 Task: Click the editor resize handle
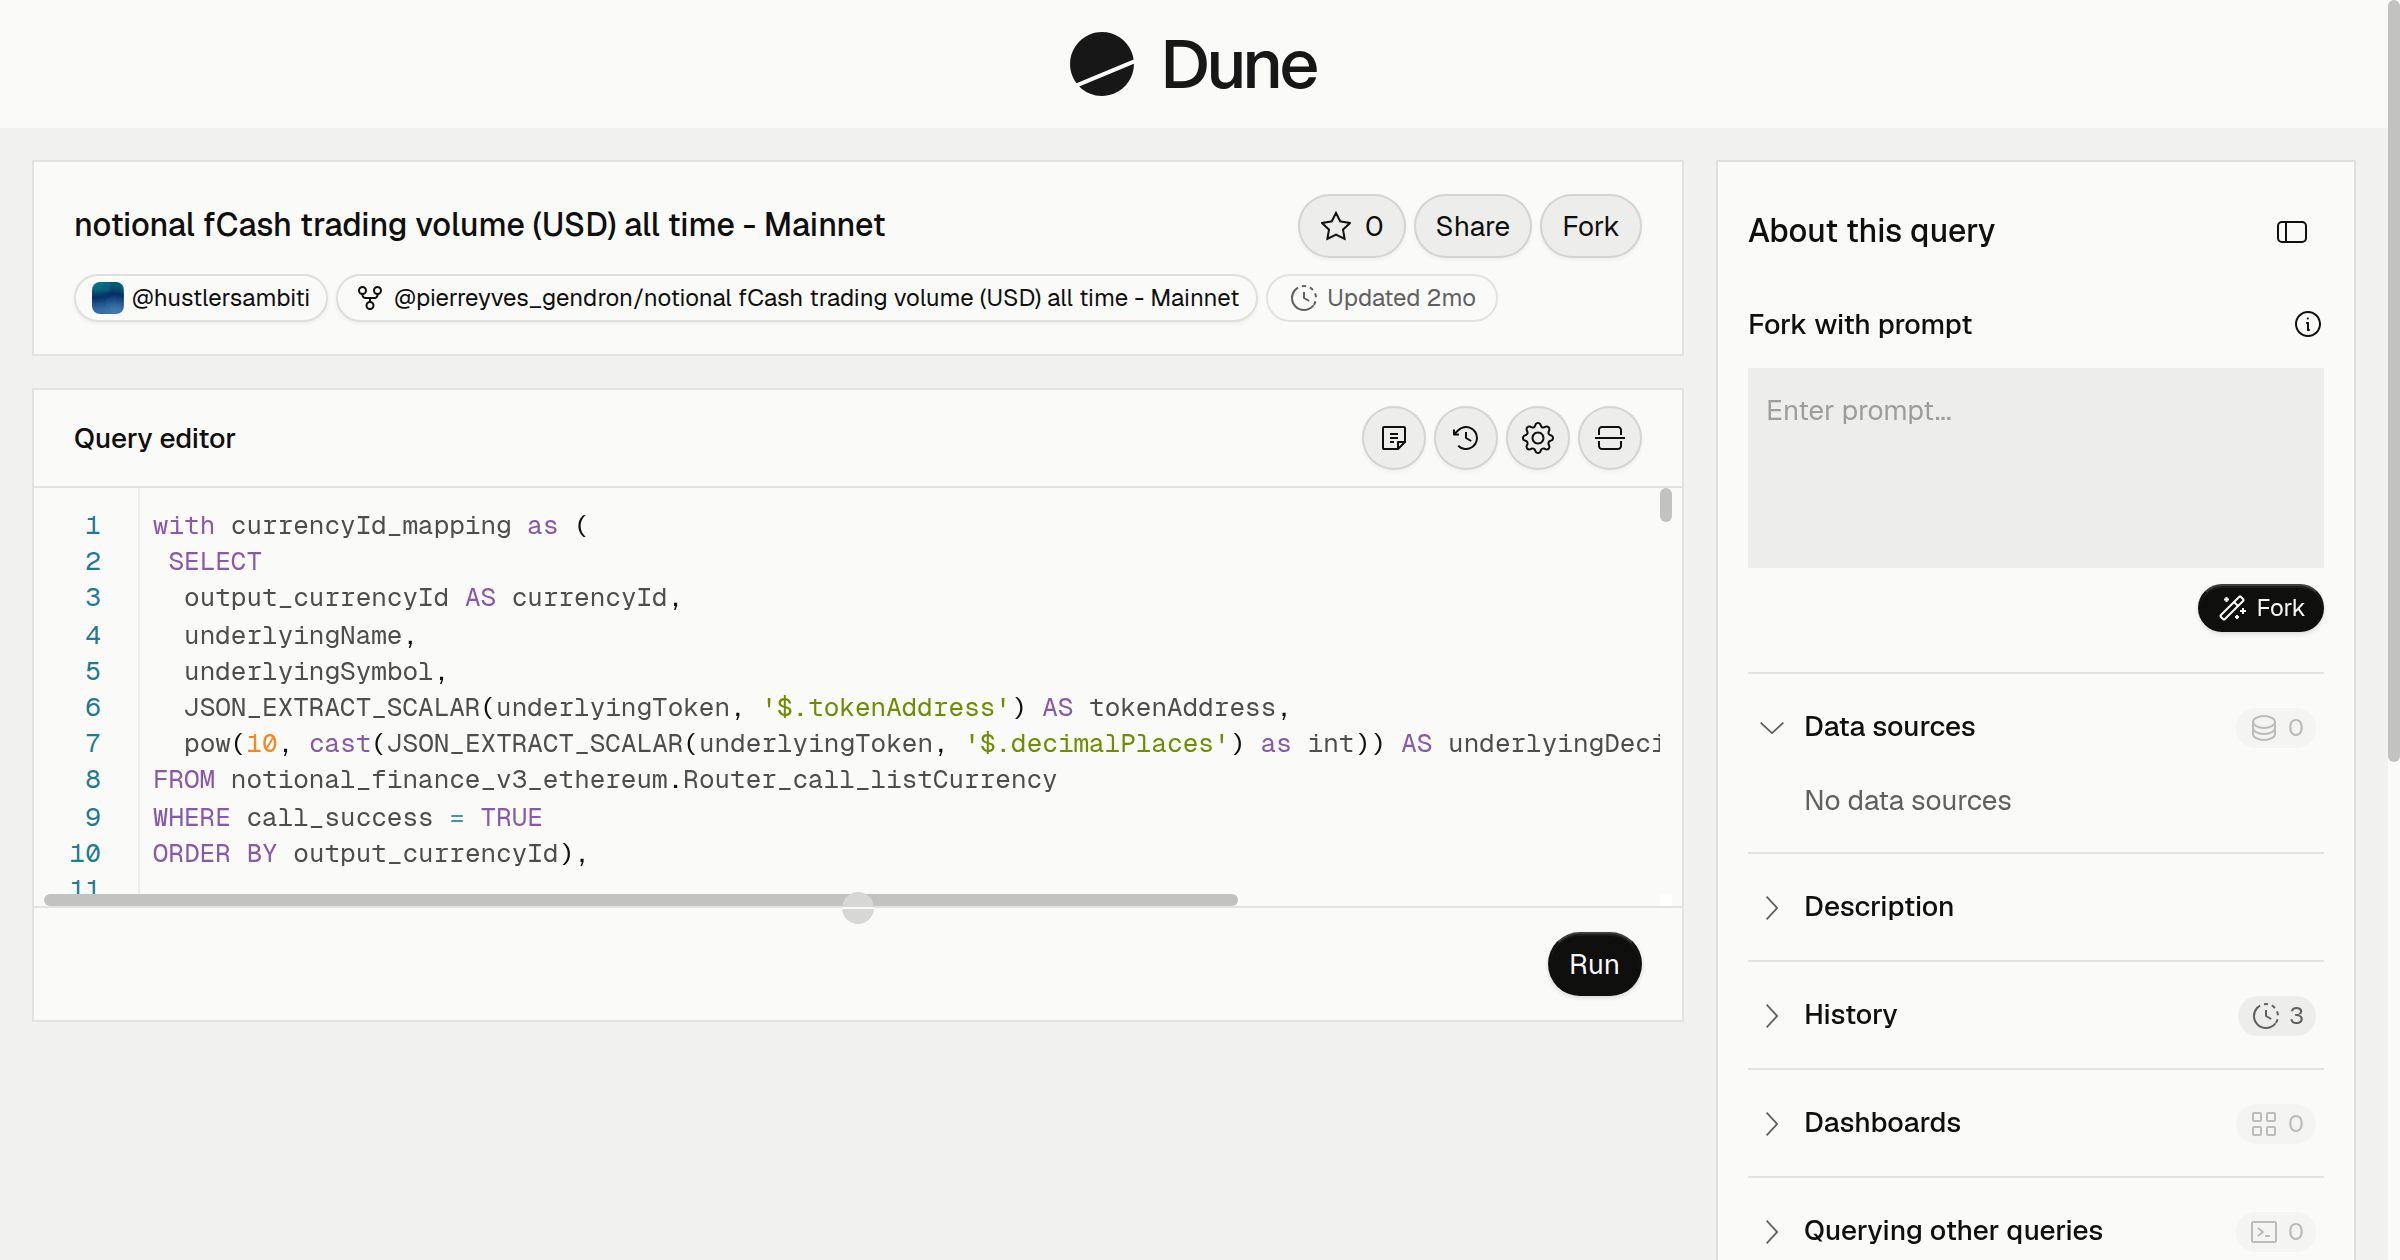[858, 908]
